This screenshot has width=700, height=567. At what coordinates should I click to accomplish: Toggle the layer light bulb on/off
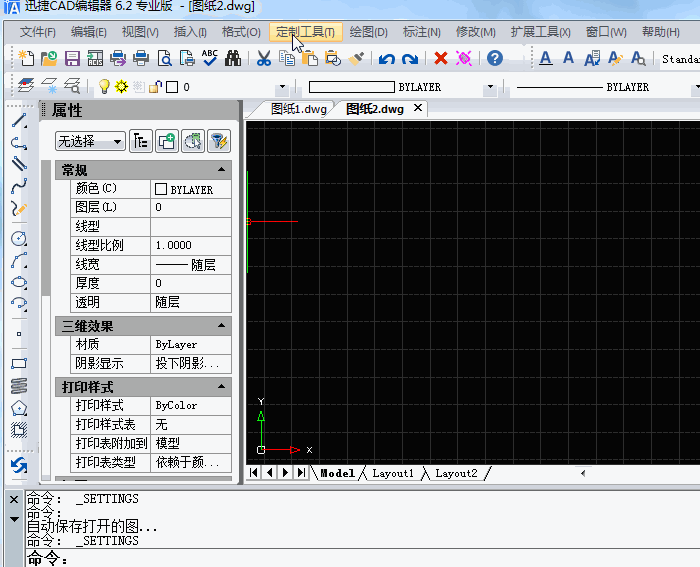pyautogui.click(x=104, y=87)
